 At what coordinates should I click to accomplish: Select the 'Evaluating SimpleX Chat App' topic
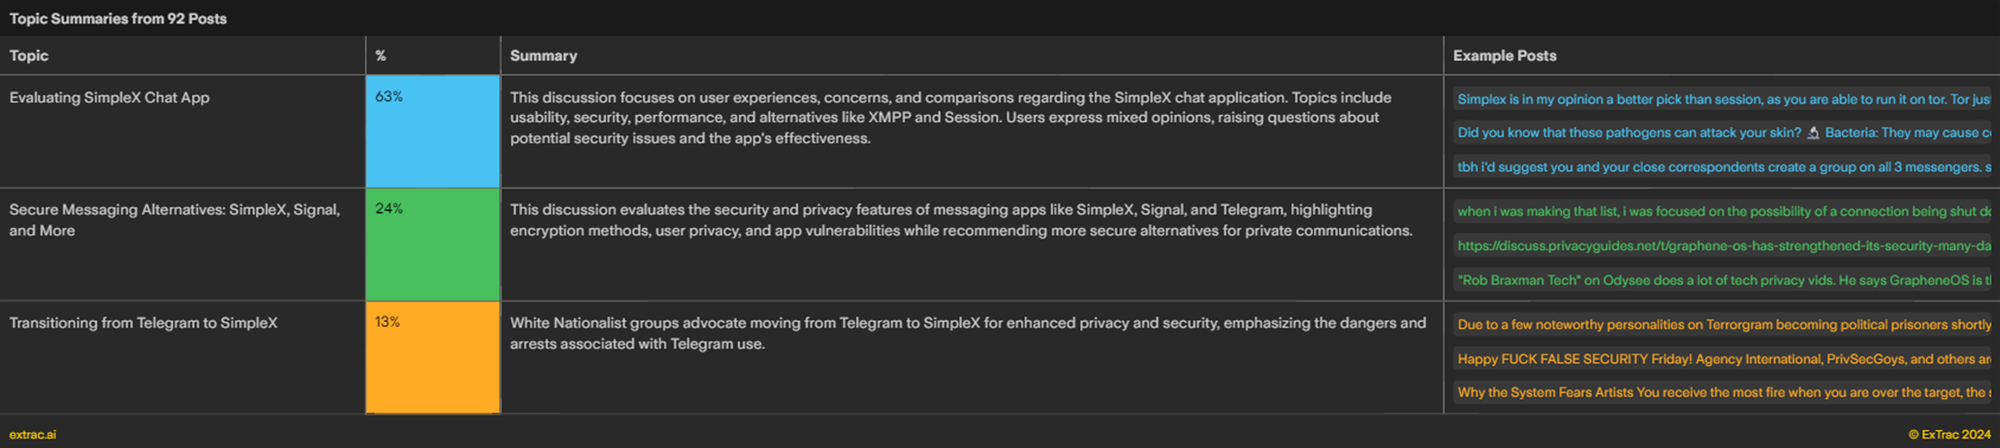[109, 98]
